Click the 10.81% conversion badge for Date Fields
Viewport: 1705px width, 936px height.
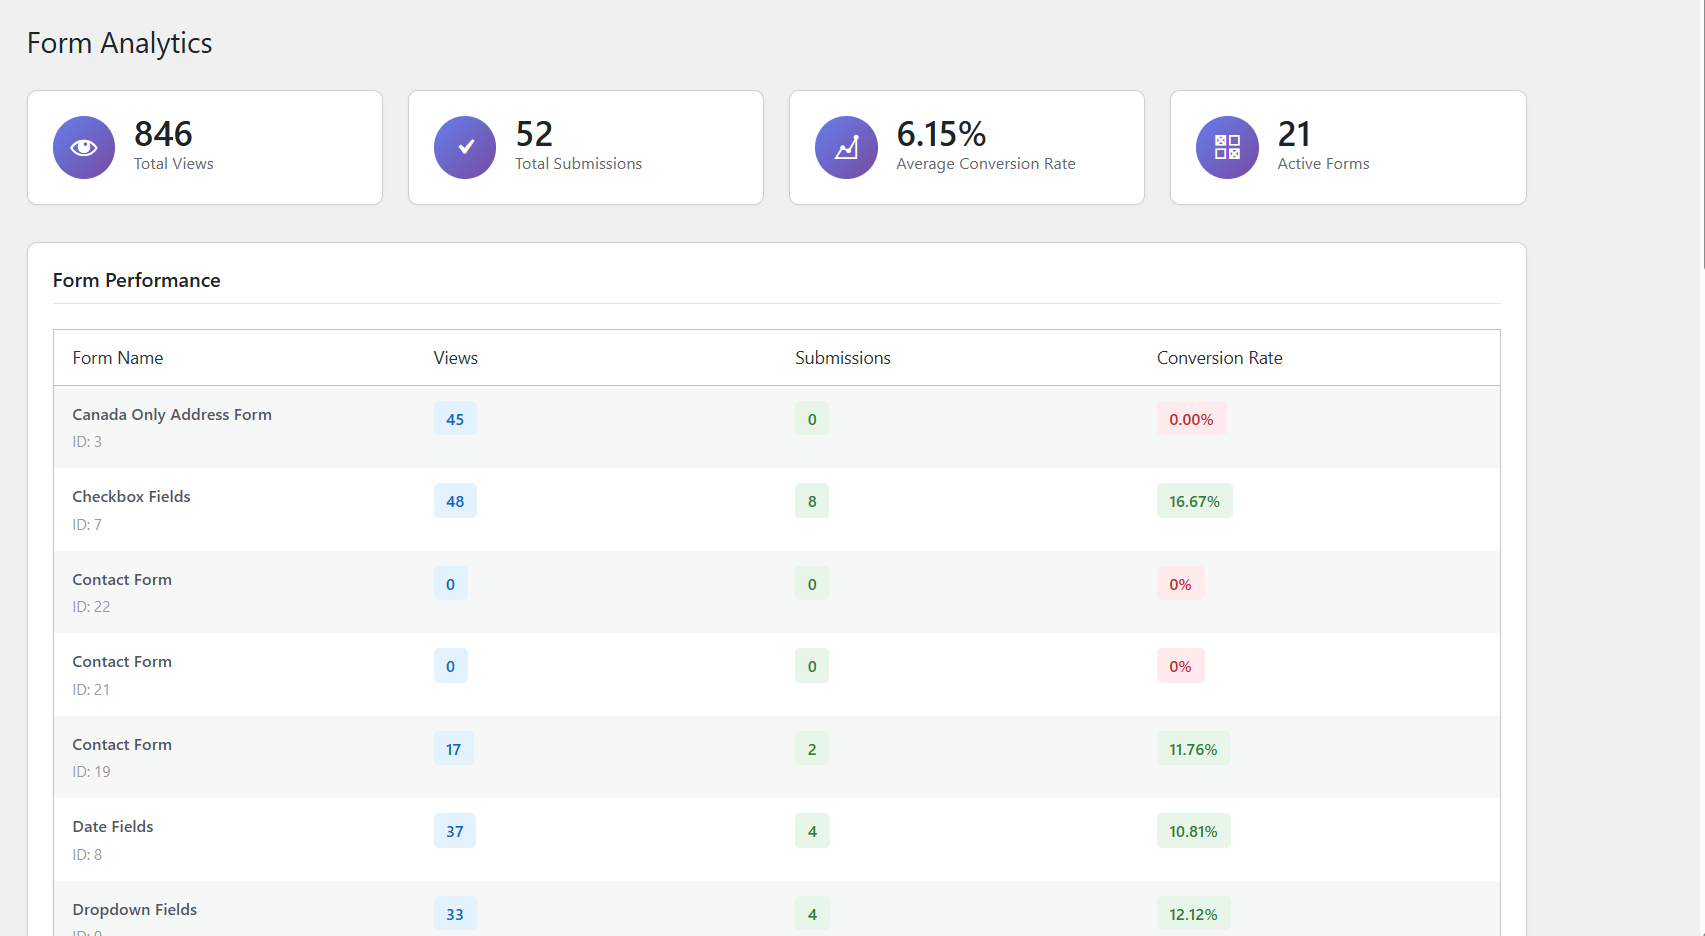(x=1193, y=830)
